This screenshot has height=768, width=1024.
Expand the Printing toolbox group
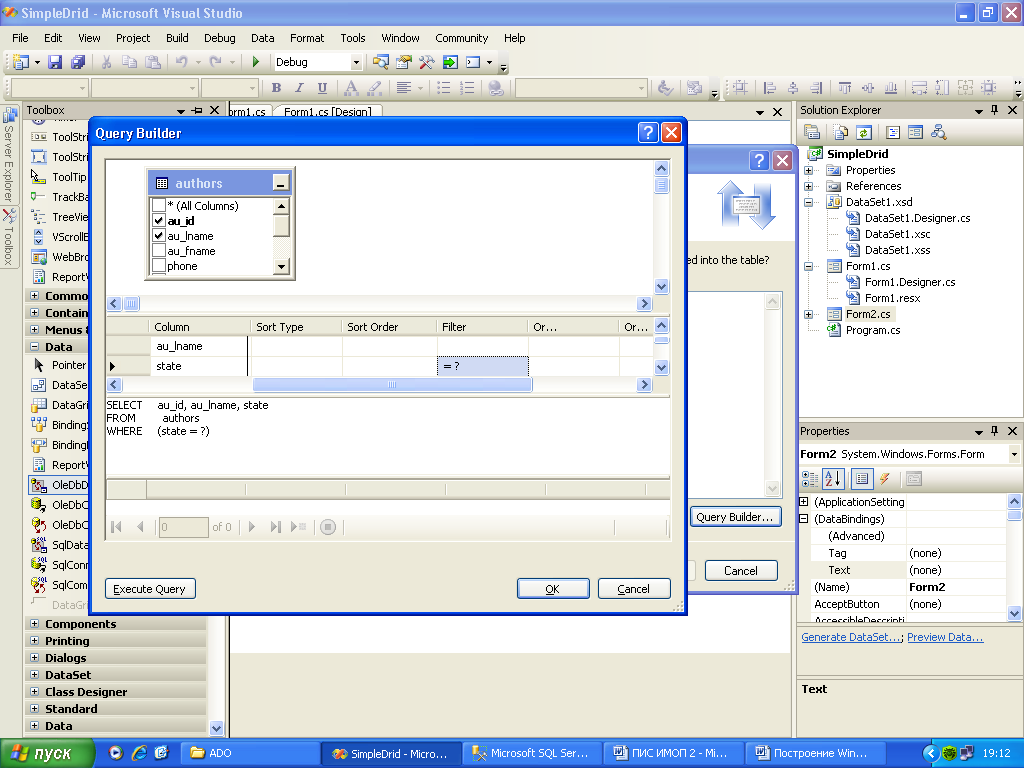click(35, 641)
